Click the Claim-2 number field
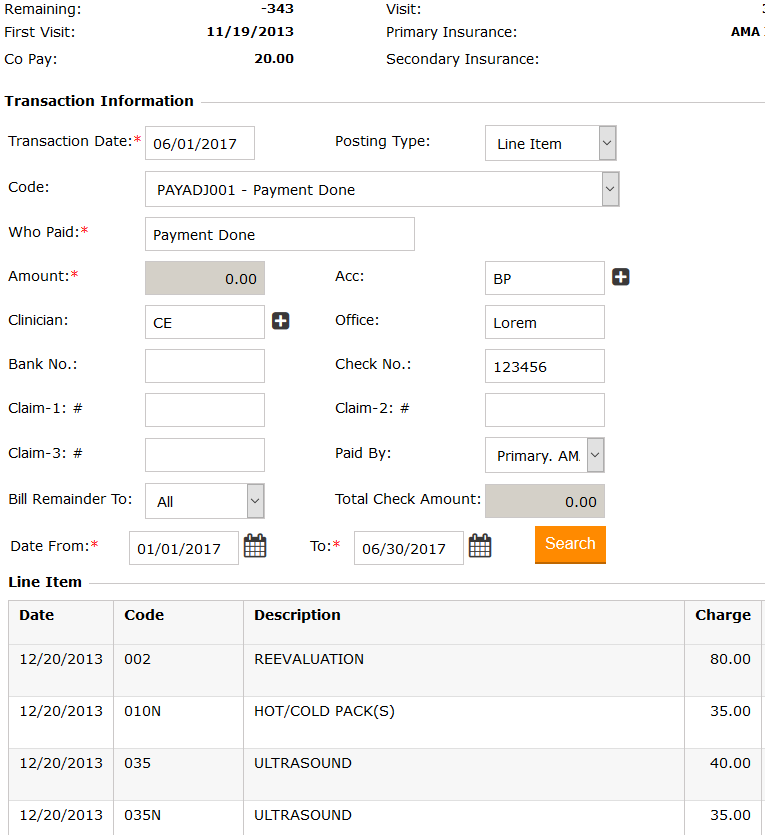This screenshot has height=835, width=765. (x=544, y=410)
